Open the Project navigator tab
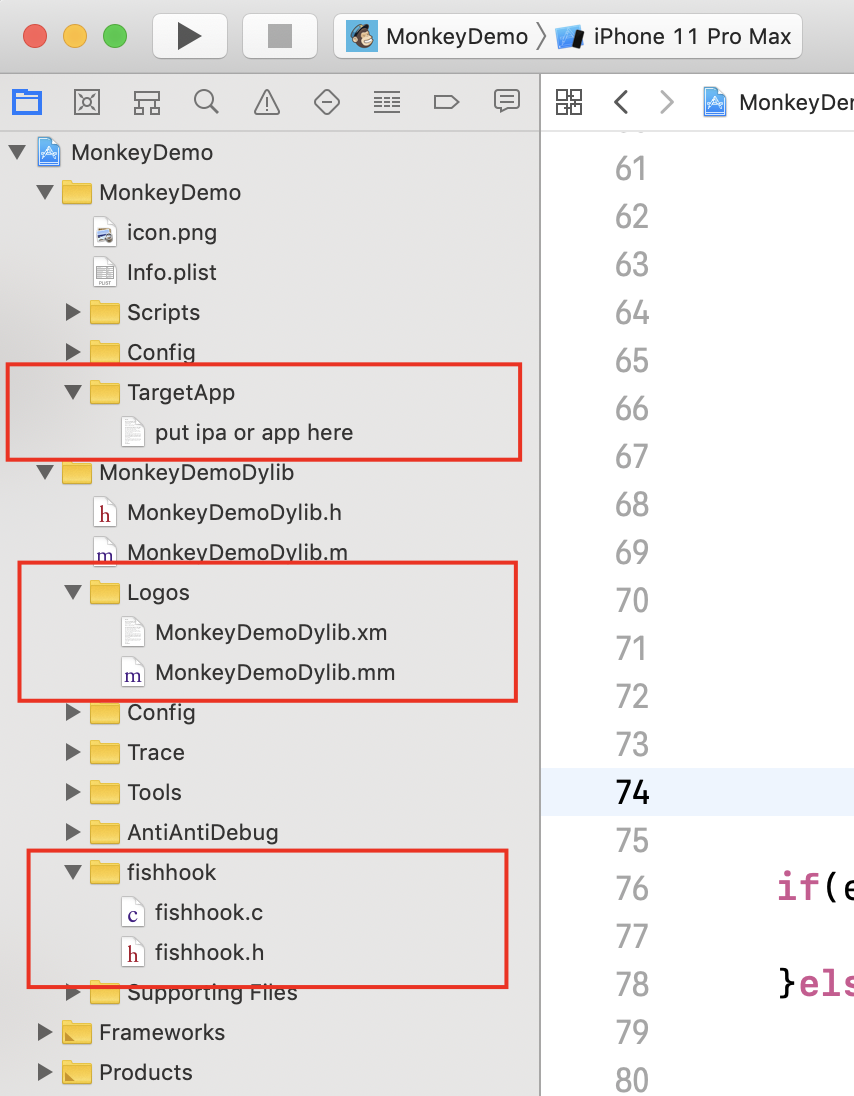The height and width of the screenshot is (1096, 854). pos(27,102)
